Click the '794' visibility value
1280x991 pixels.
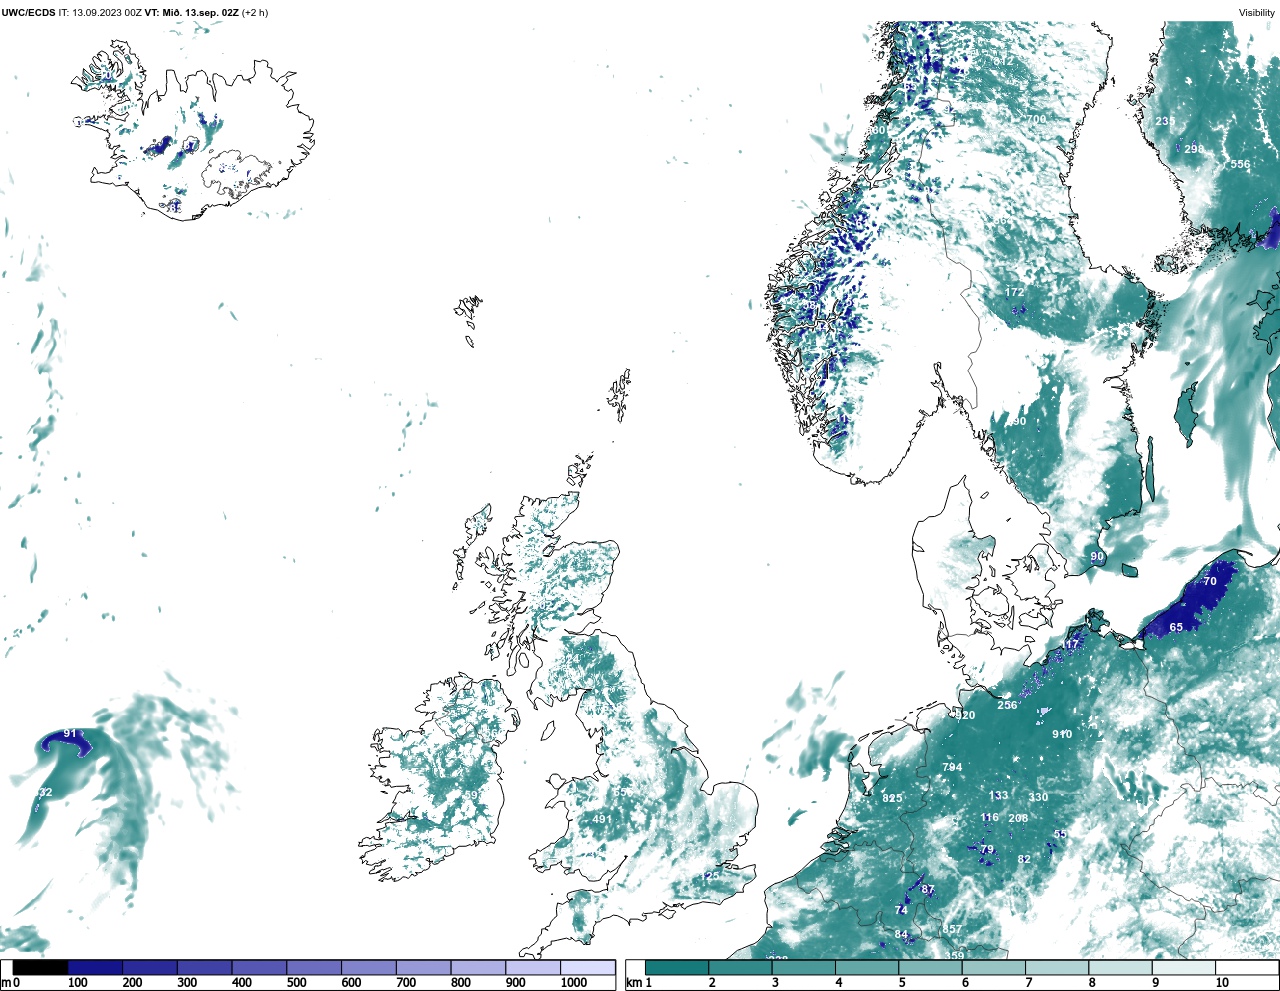952,767
